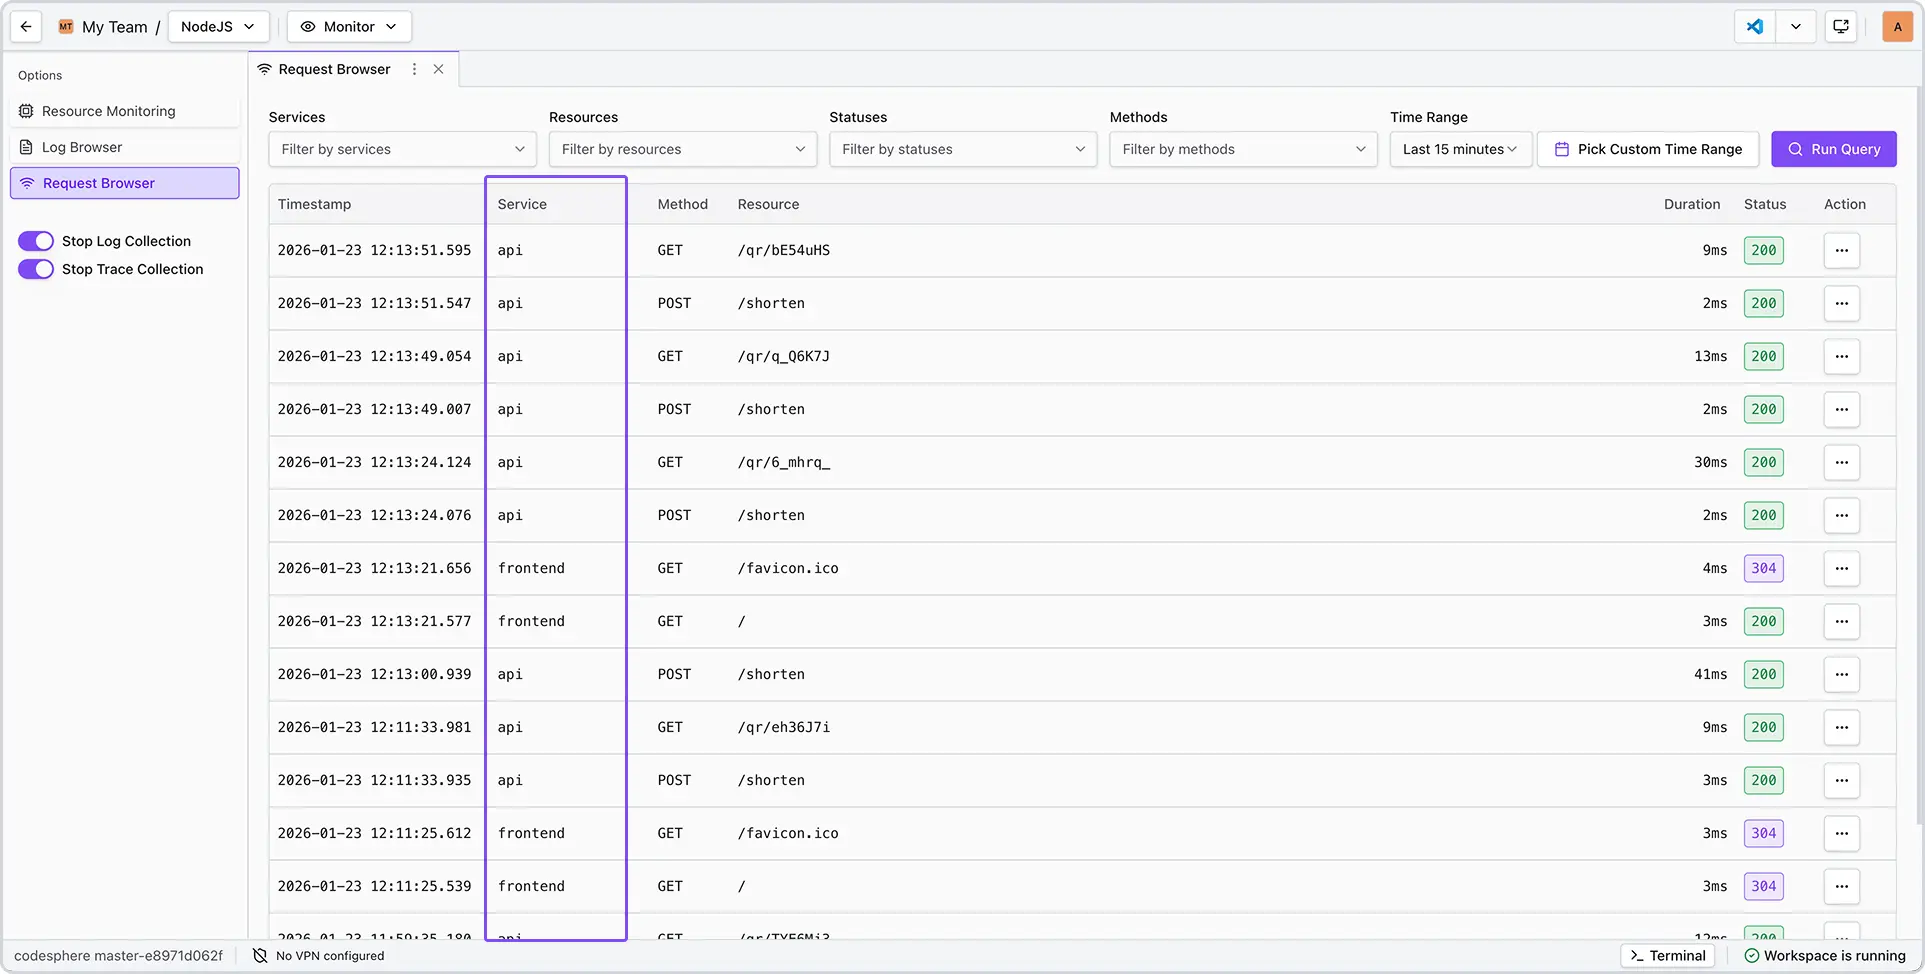This screenshot has width=1925, height=974.
Task: Open the Monitor mode dropdown
Action: click(x=349, y=27)
